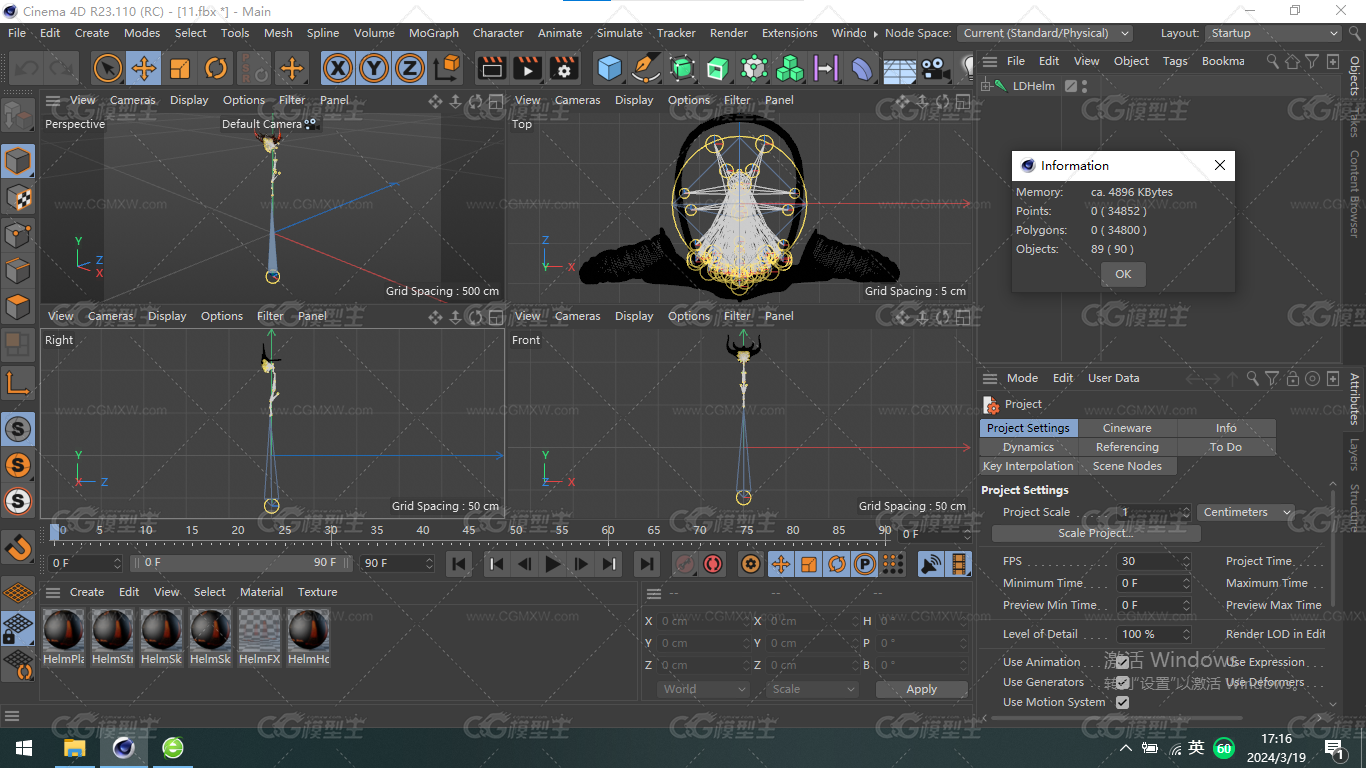Uncheck Use Motion System checkbox
Viewport: 1366px width, 768px height.
click(1123, 702)
